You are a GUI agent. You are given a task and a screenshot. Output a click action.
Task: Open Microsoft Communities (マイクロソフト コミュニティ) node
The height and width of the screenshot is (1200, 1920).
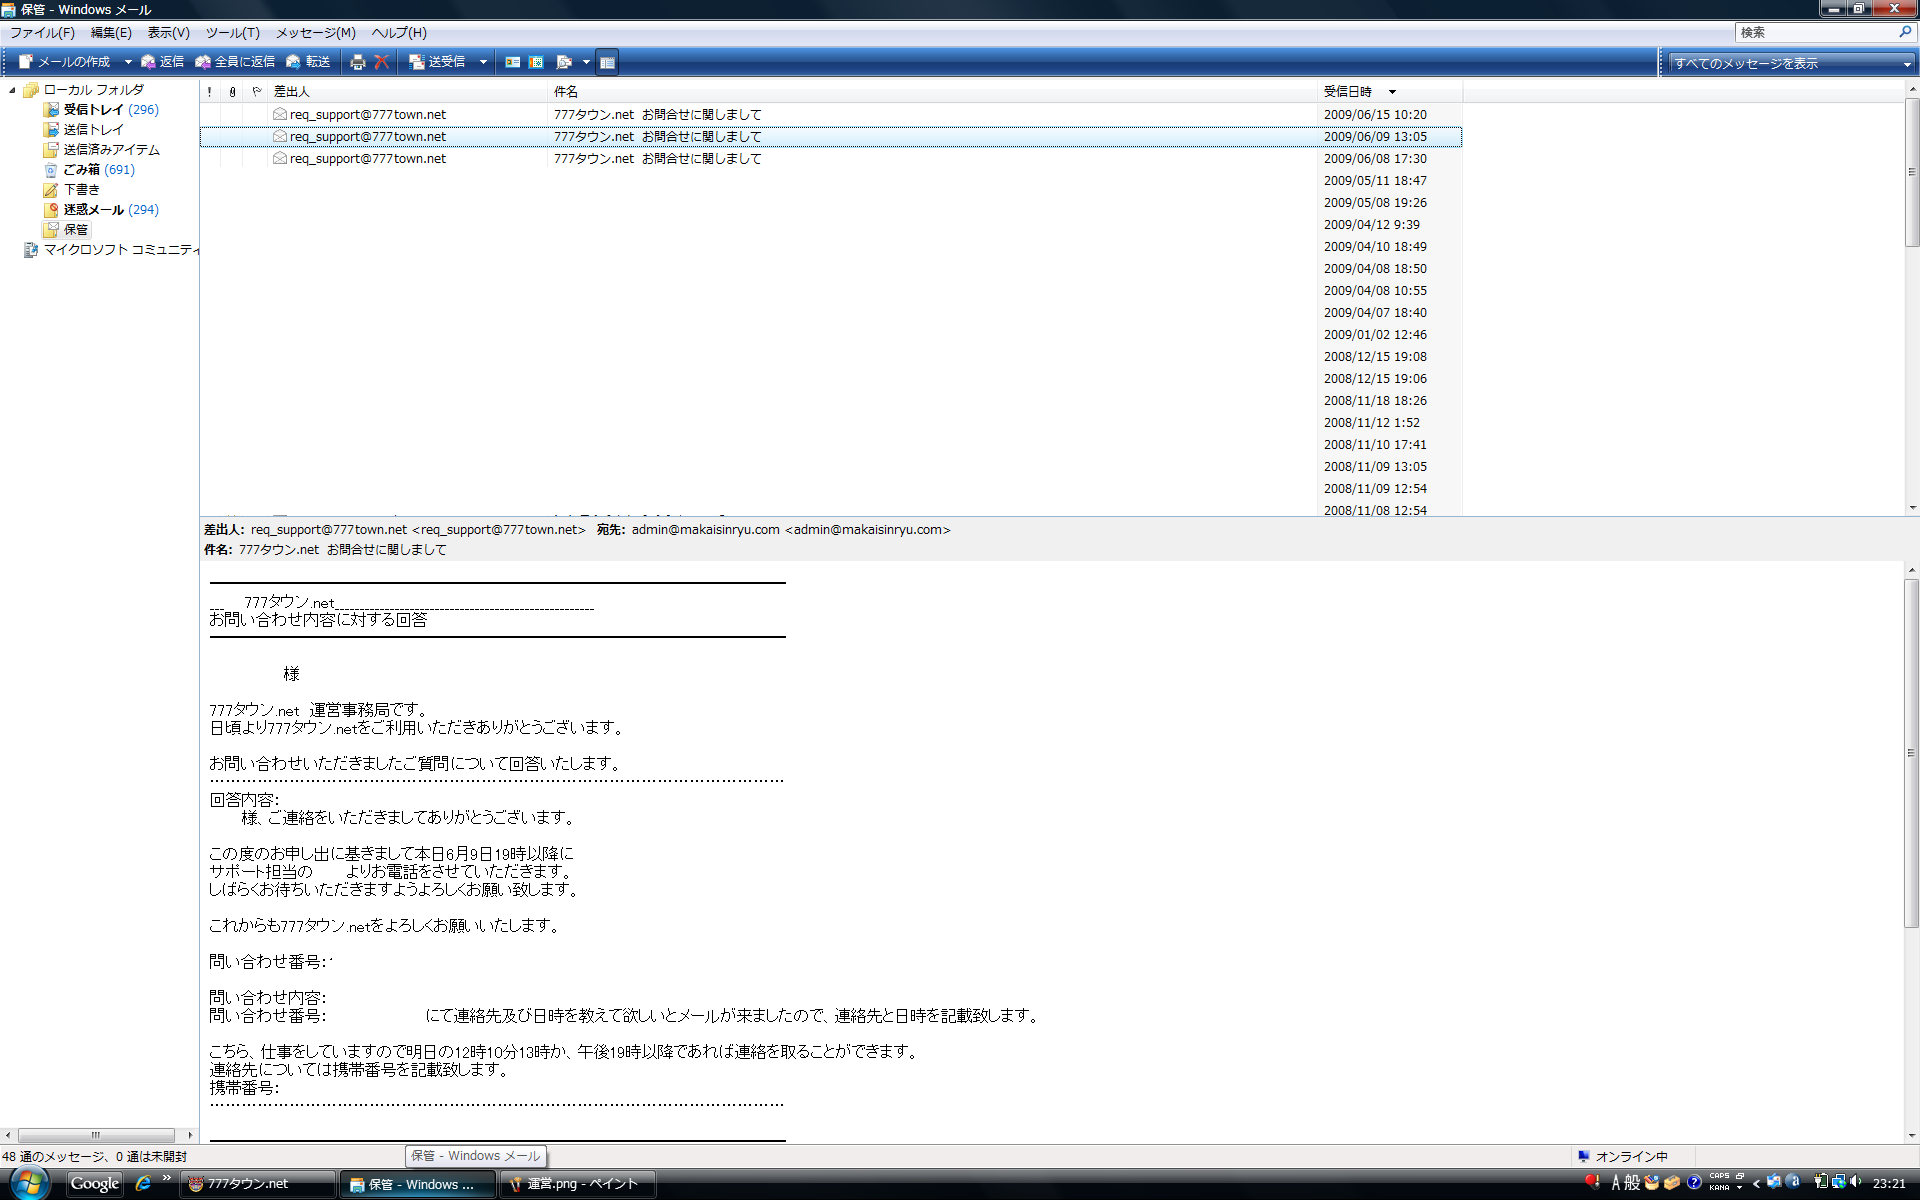click(x=111, y=250)
